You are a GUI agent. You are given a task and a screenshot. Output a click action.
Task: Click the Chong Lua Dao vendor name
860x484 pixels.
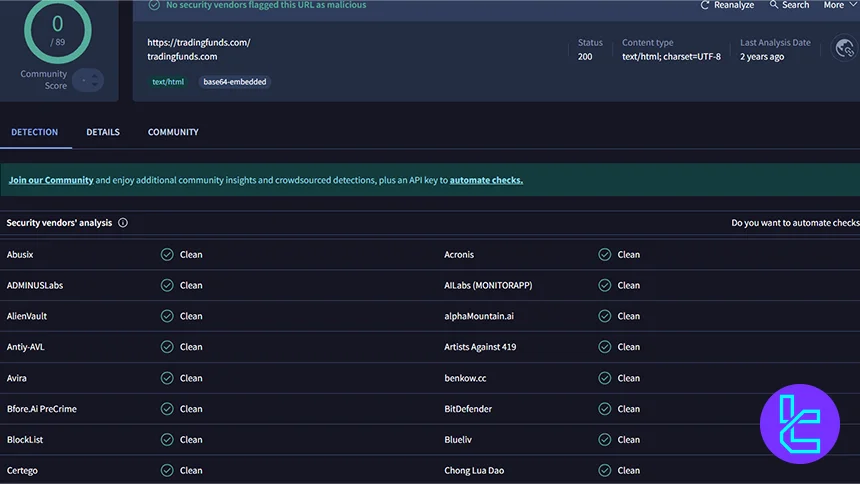coord(474,470)
